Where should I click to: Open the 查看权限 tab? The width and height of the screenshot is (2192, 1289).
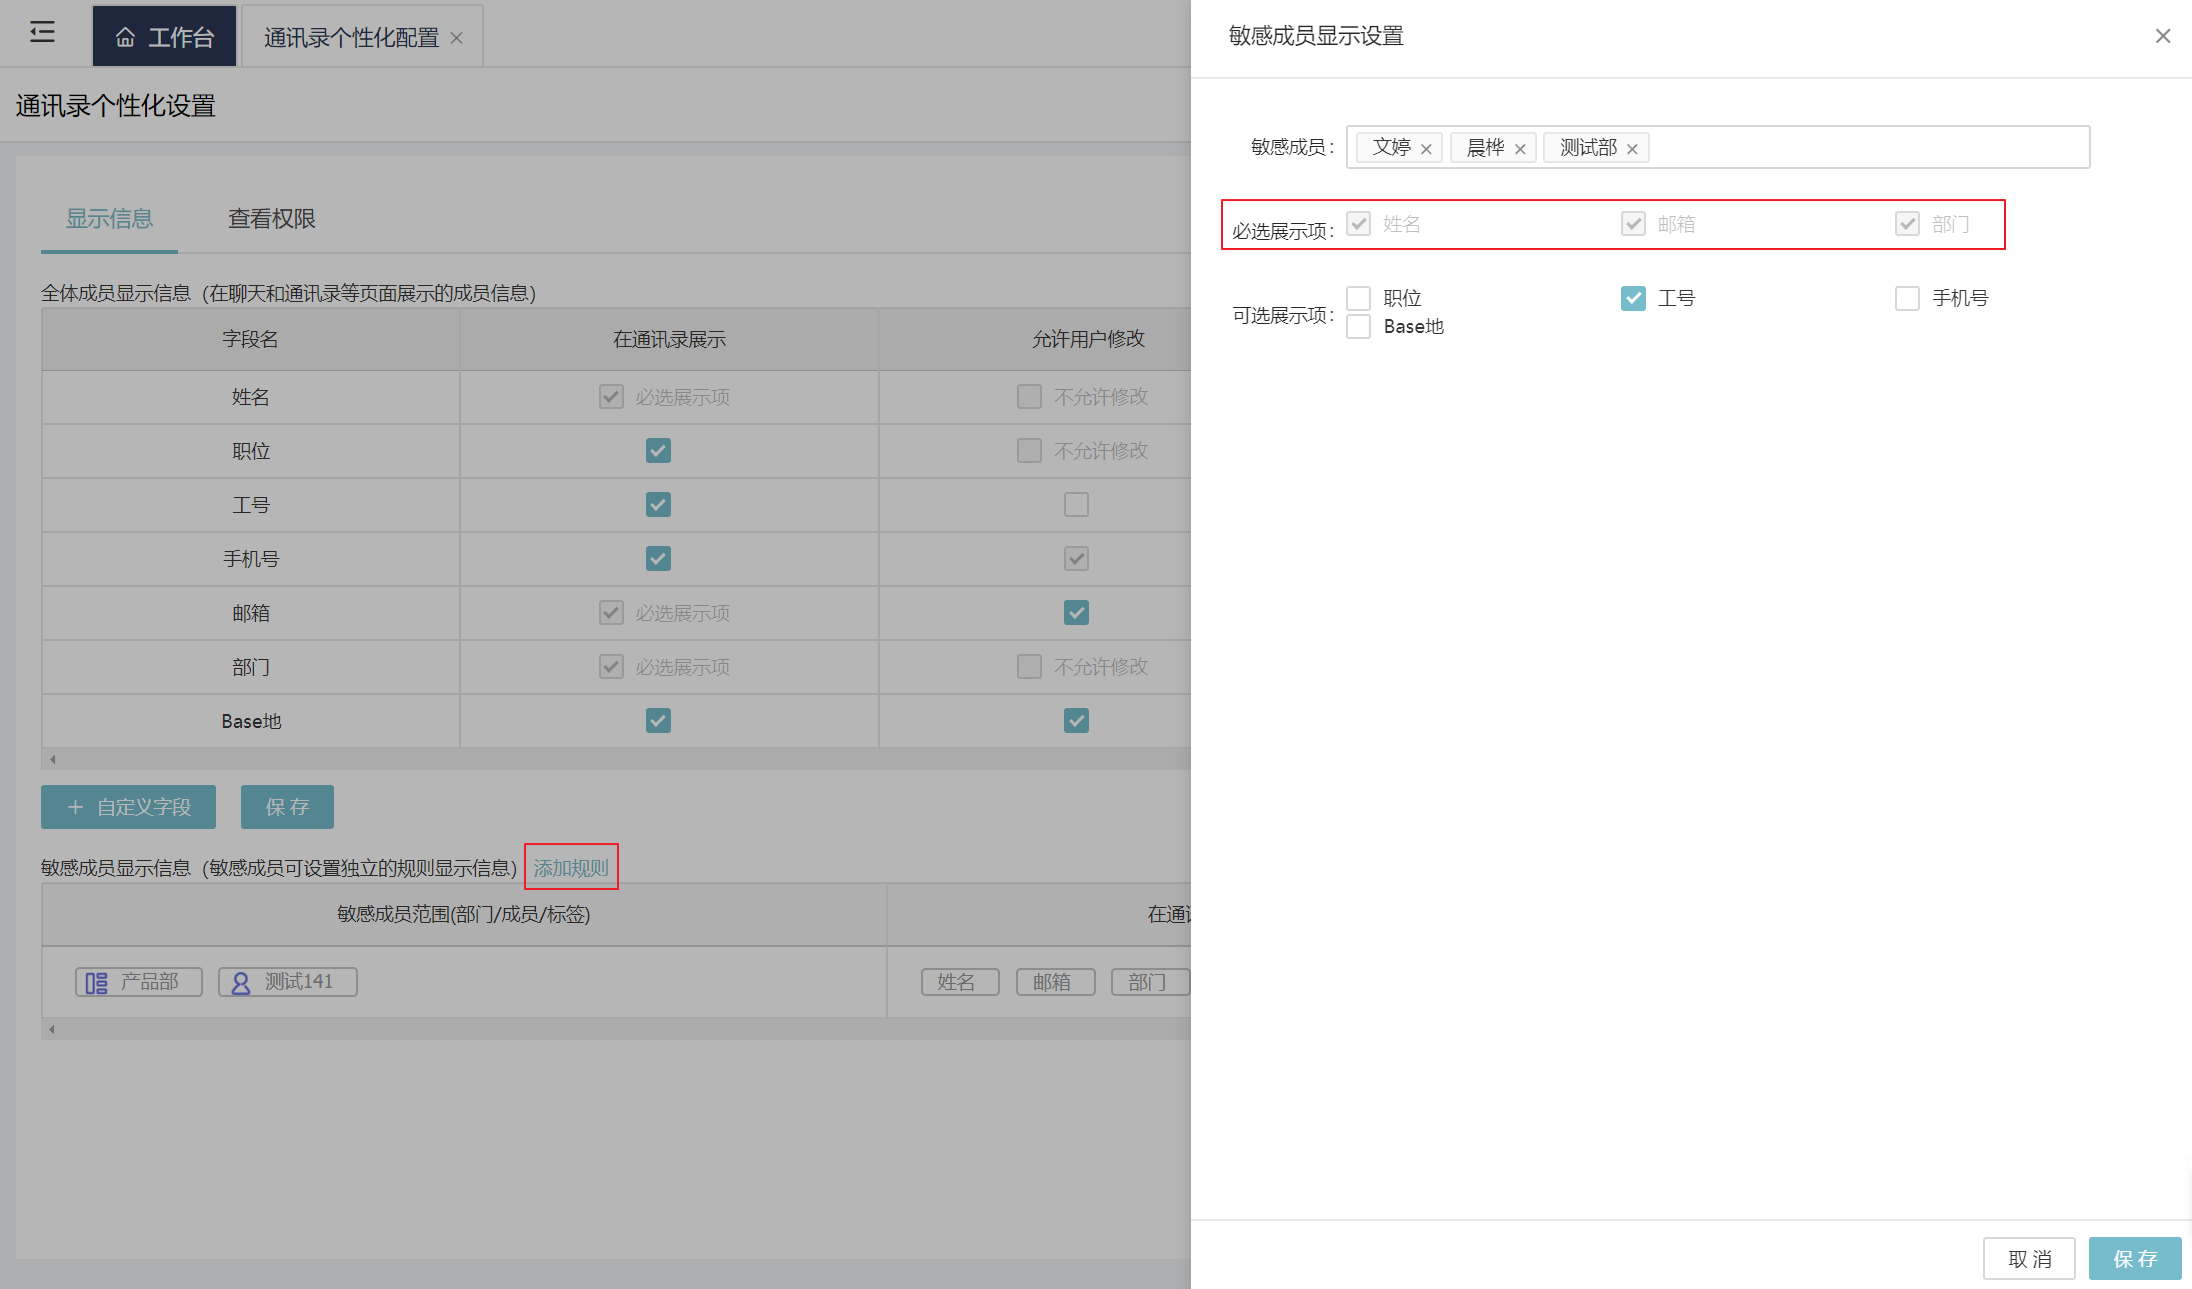[x=272, y=219]
